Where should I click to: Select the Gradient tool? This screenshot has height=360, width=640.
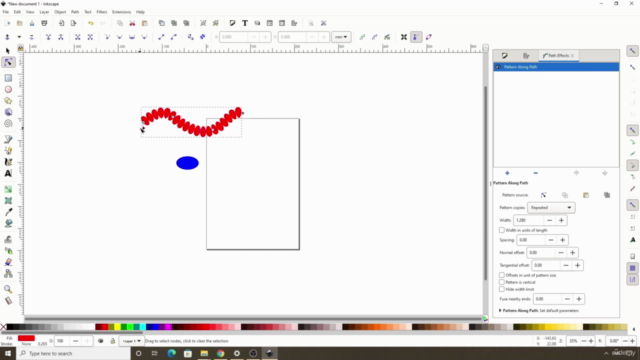(8, 189)
